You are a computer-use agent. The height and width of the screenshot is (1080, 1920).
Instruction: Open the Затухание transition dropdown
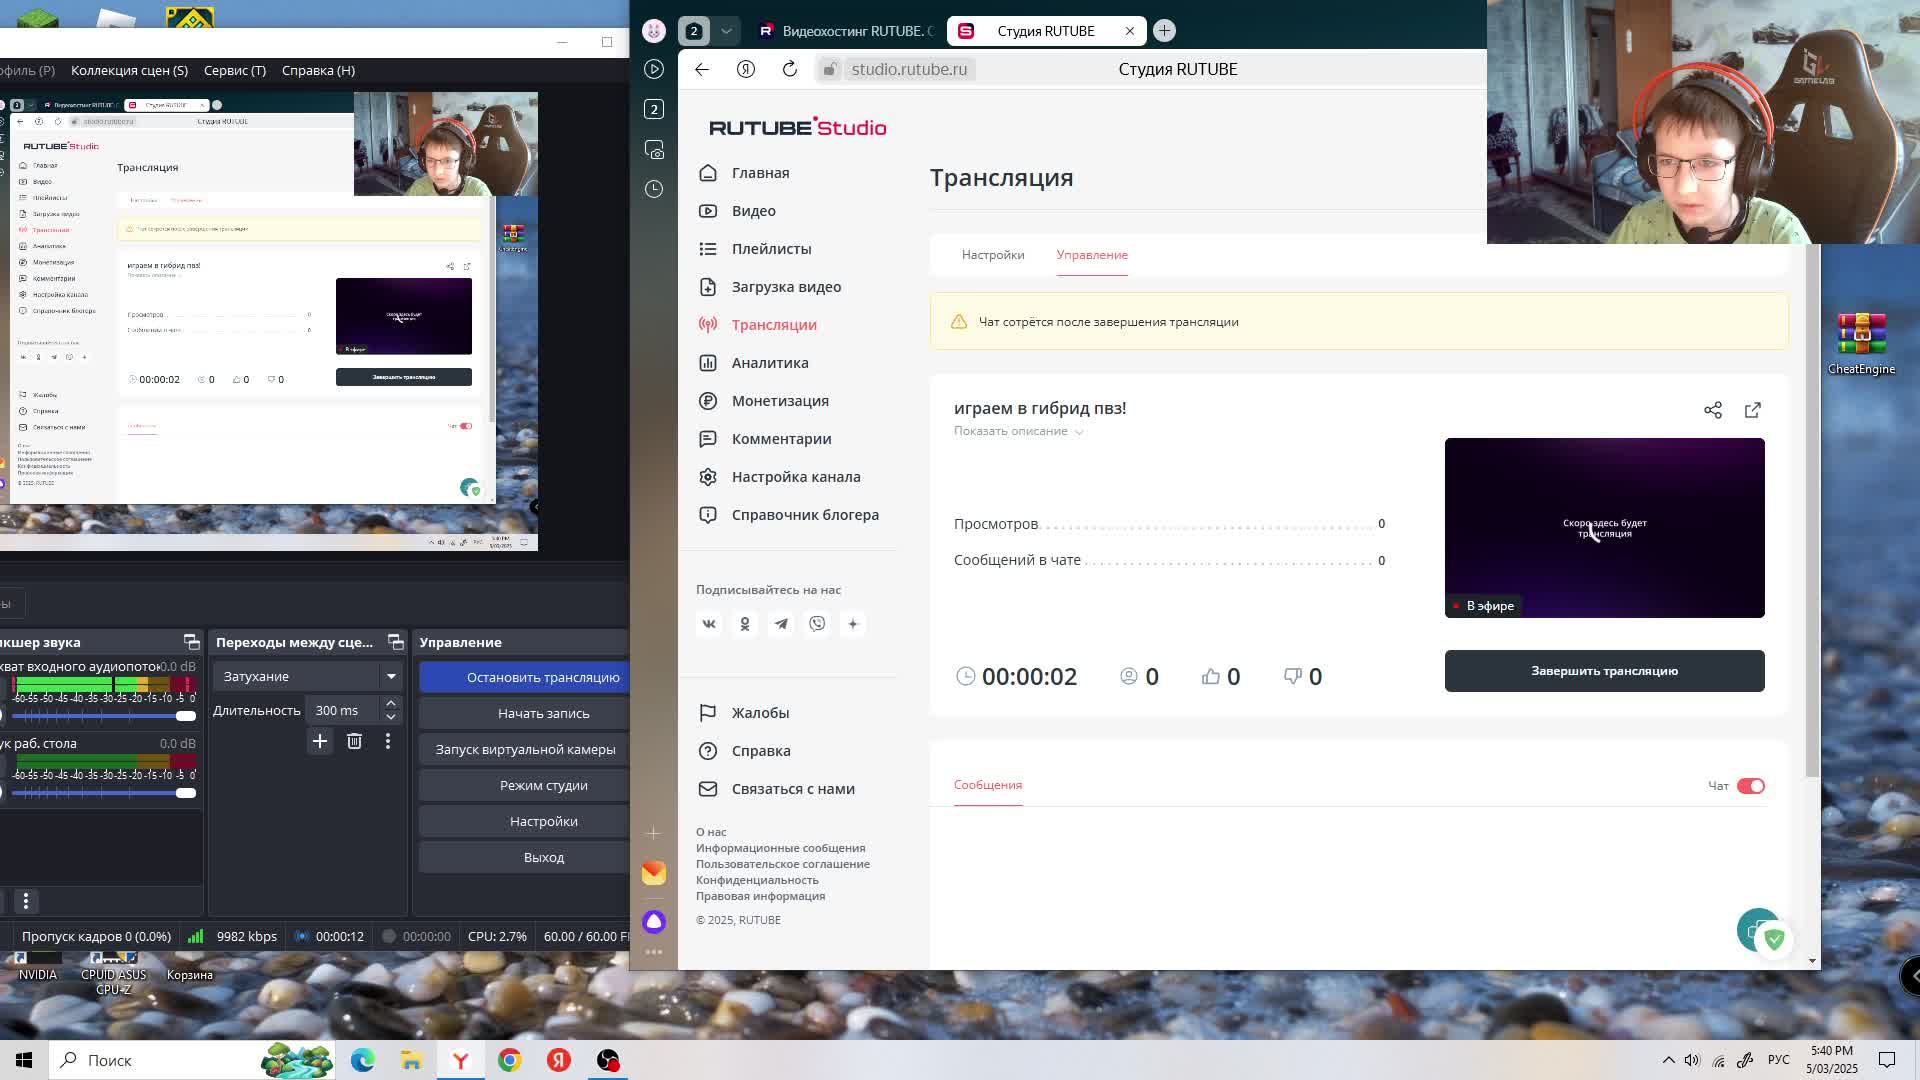pos(308,677)
